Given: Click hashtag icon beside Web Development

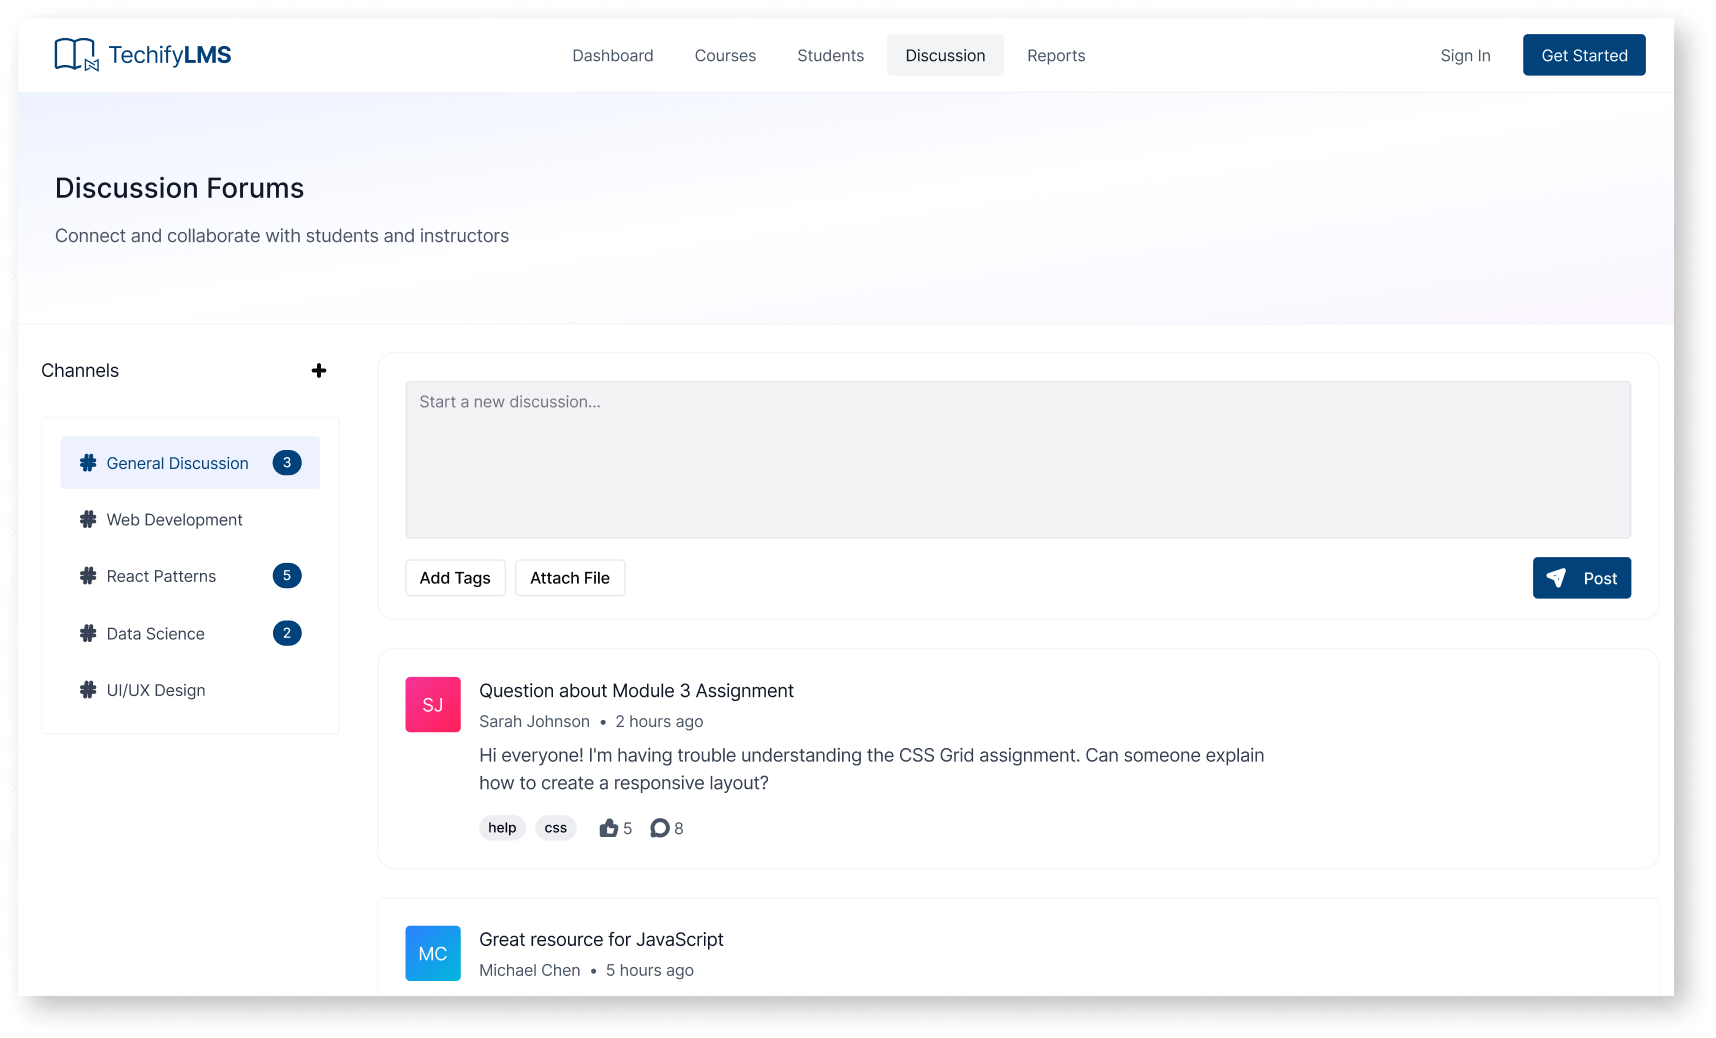Looking at the screenshot, I should [x=88, y=520].
